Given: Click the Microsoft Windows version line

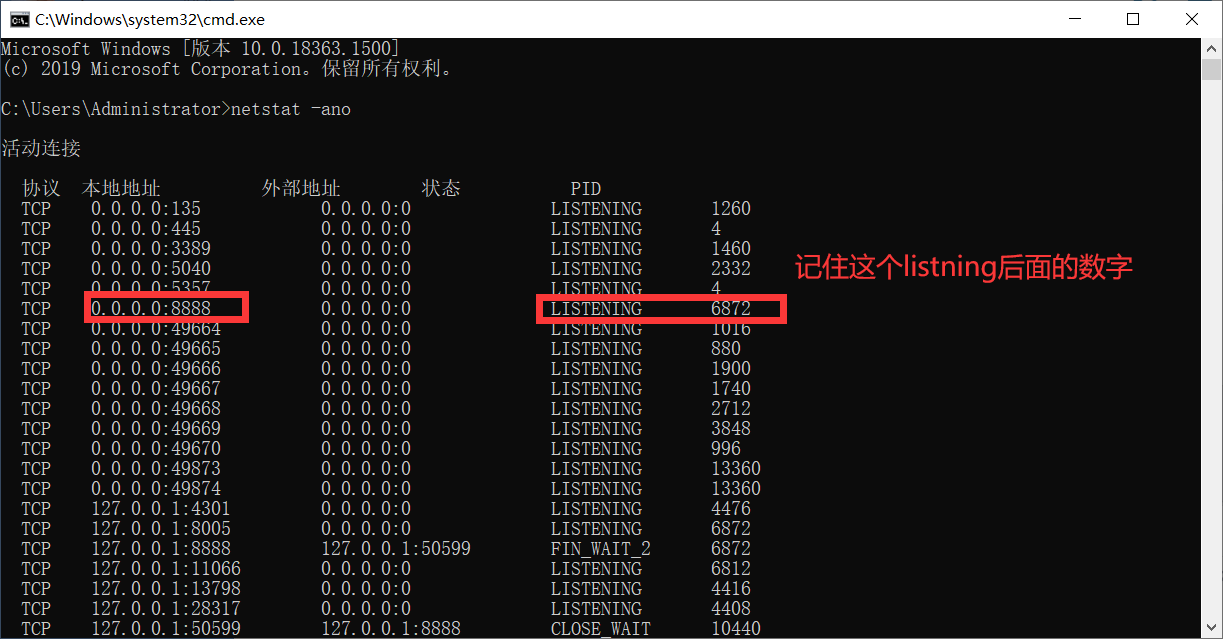Looking at the screenshot, I should (x=201, y=49).
